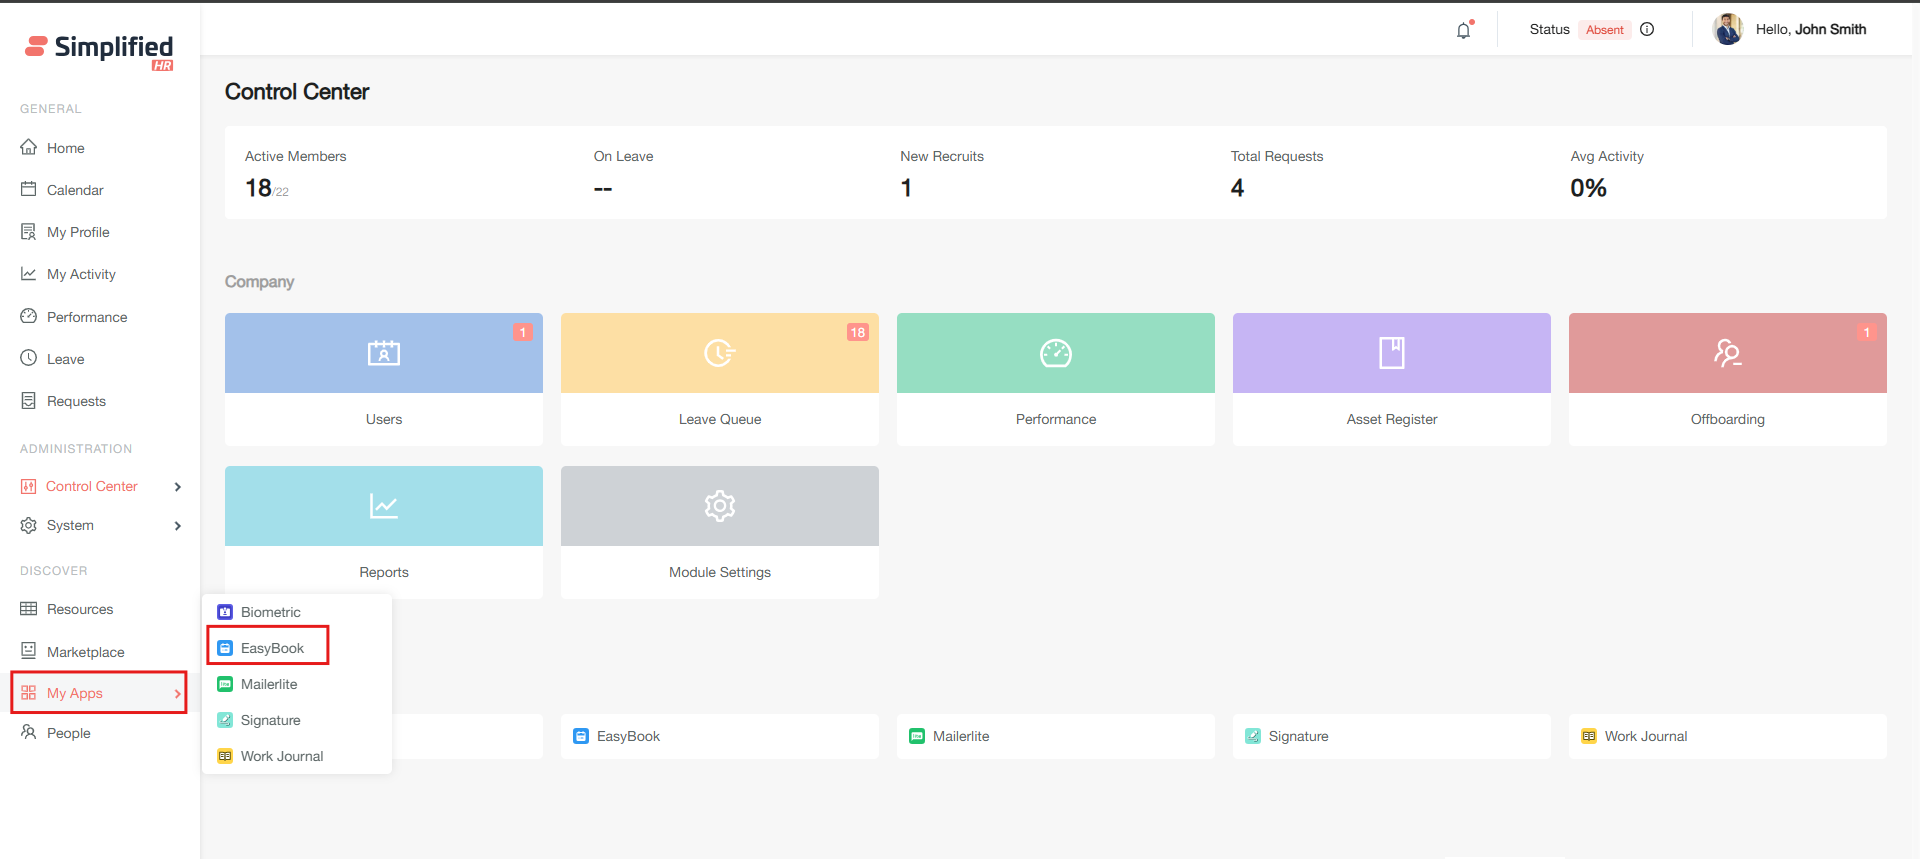Expand the Control Center submenu arrow
Viewport: 1920px width, 859px height.
tap(178, 487)
